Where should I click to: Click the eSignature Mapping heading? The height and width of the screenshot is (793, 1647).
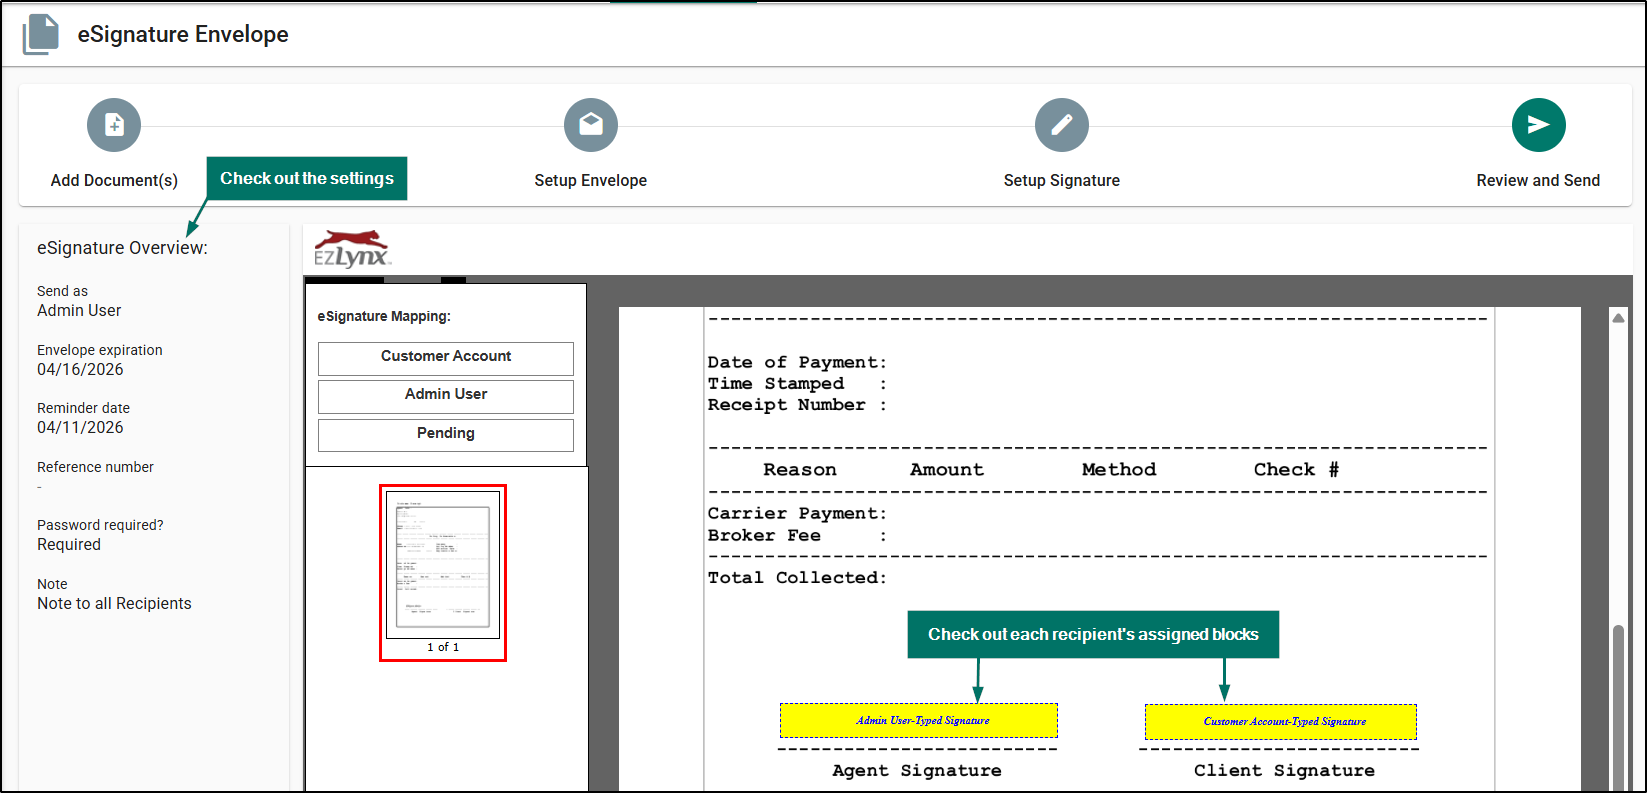384,316
